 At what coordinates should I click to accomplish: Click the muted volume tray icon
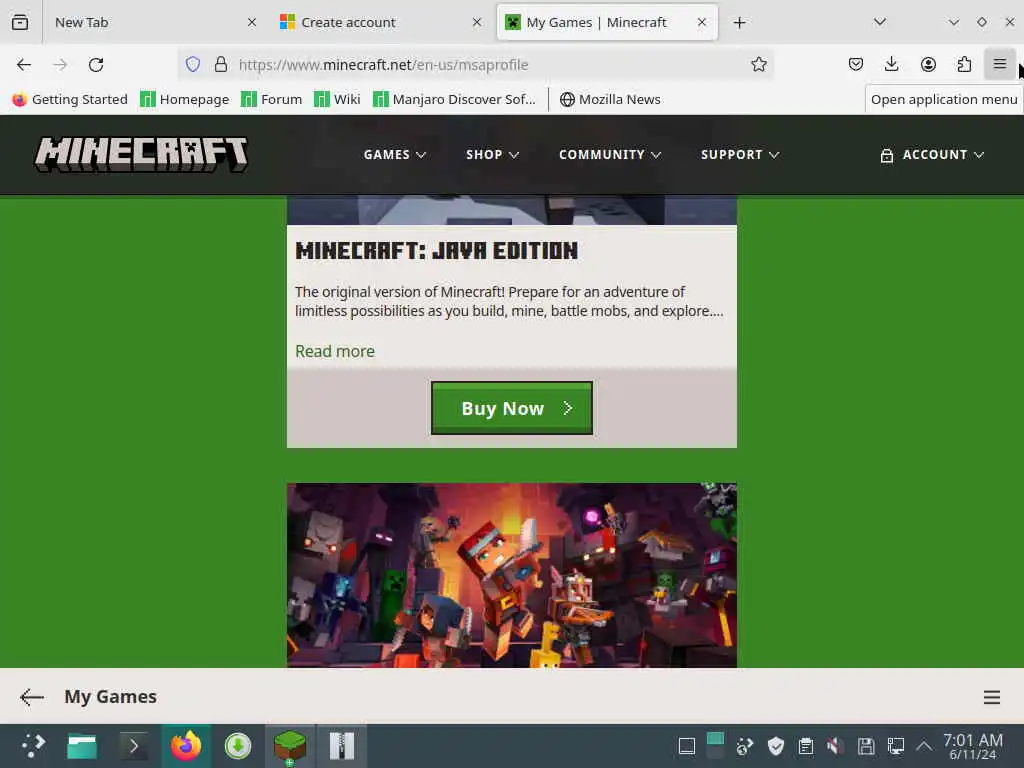835,746
